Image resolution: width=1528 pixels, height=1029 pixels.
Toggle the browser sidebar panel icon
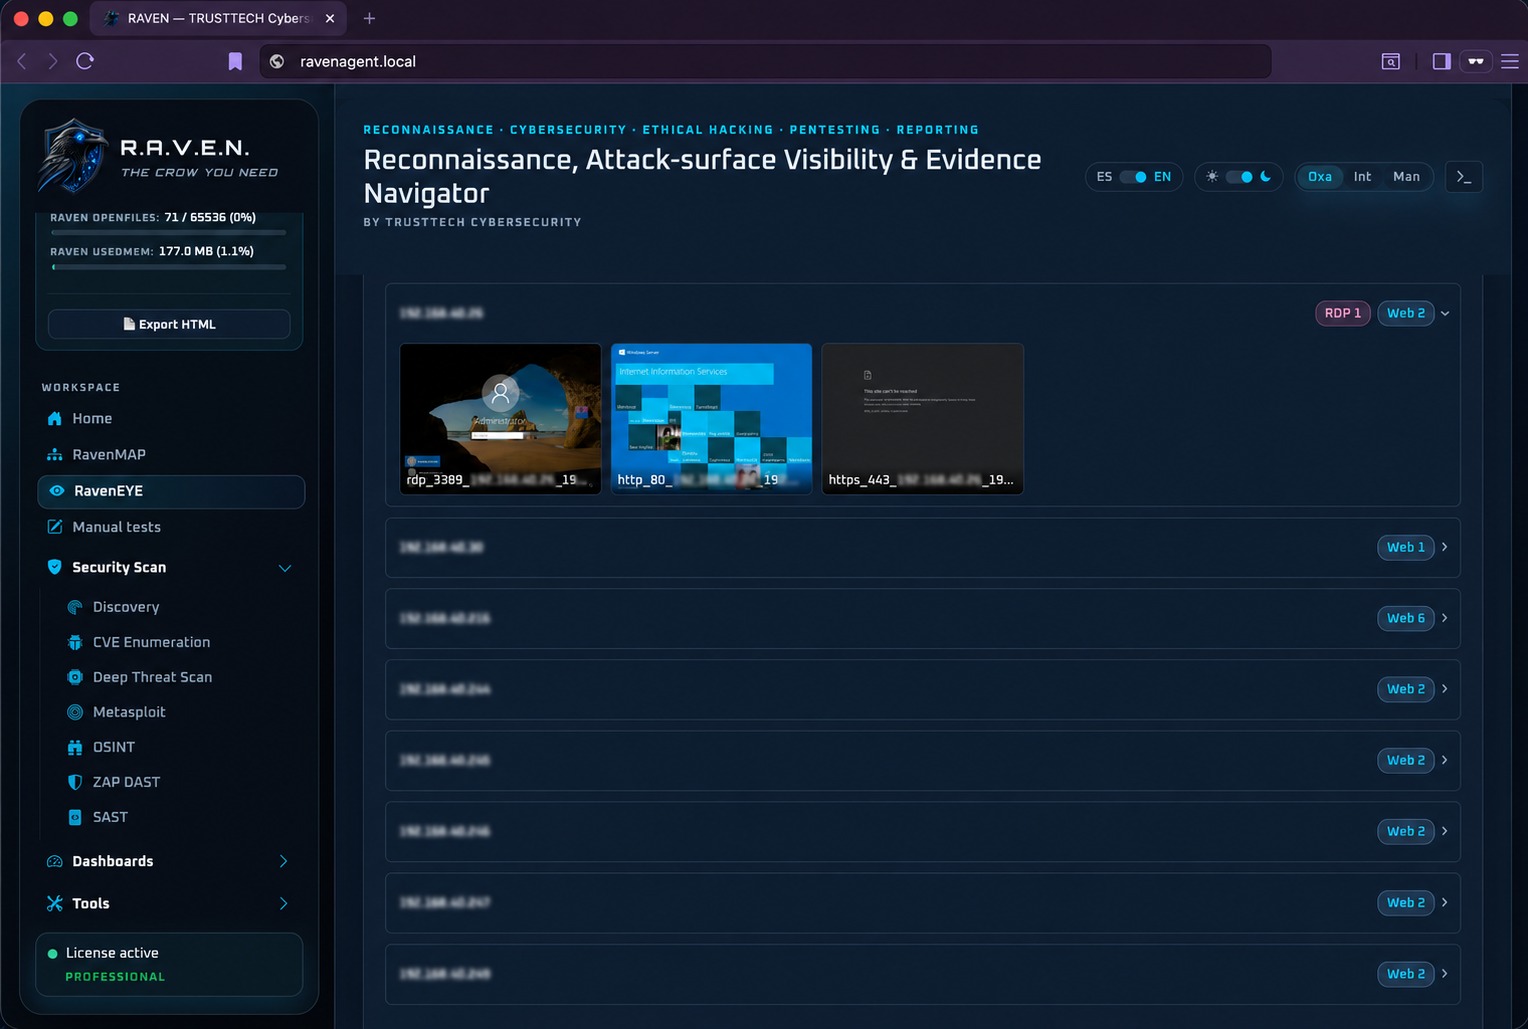[x=1441, y=61]
